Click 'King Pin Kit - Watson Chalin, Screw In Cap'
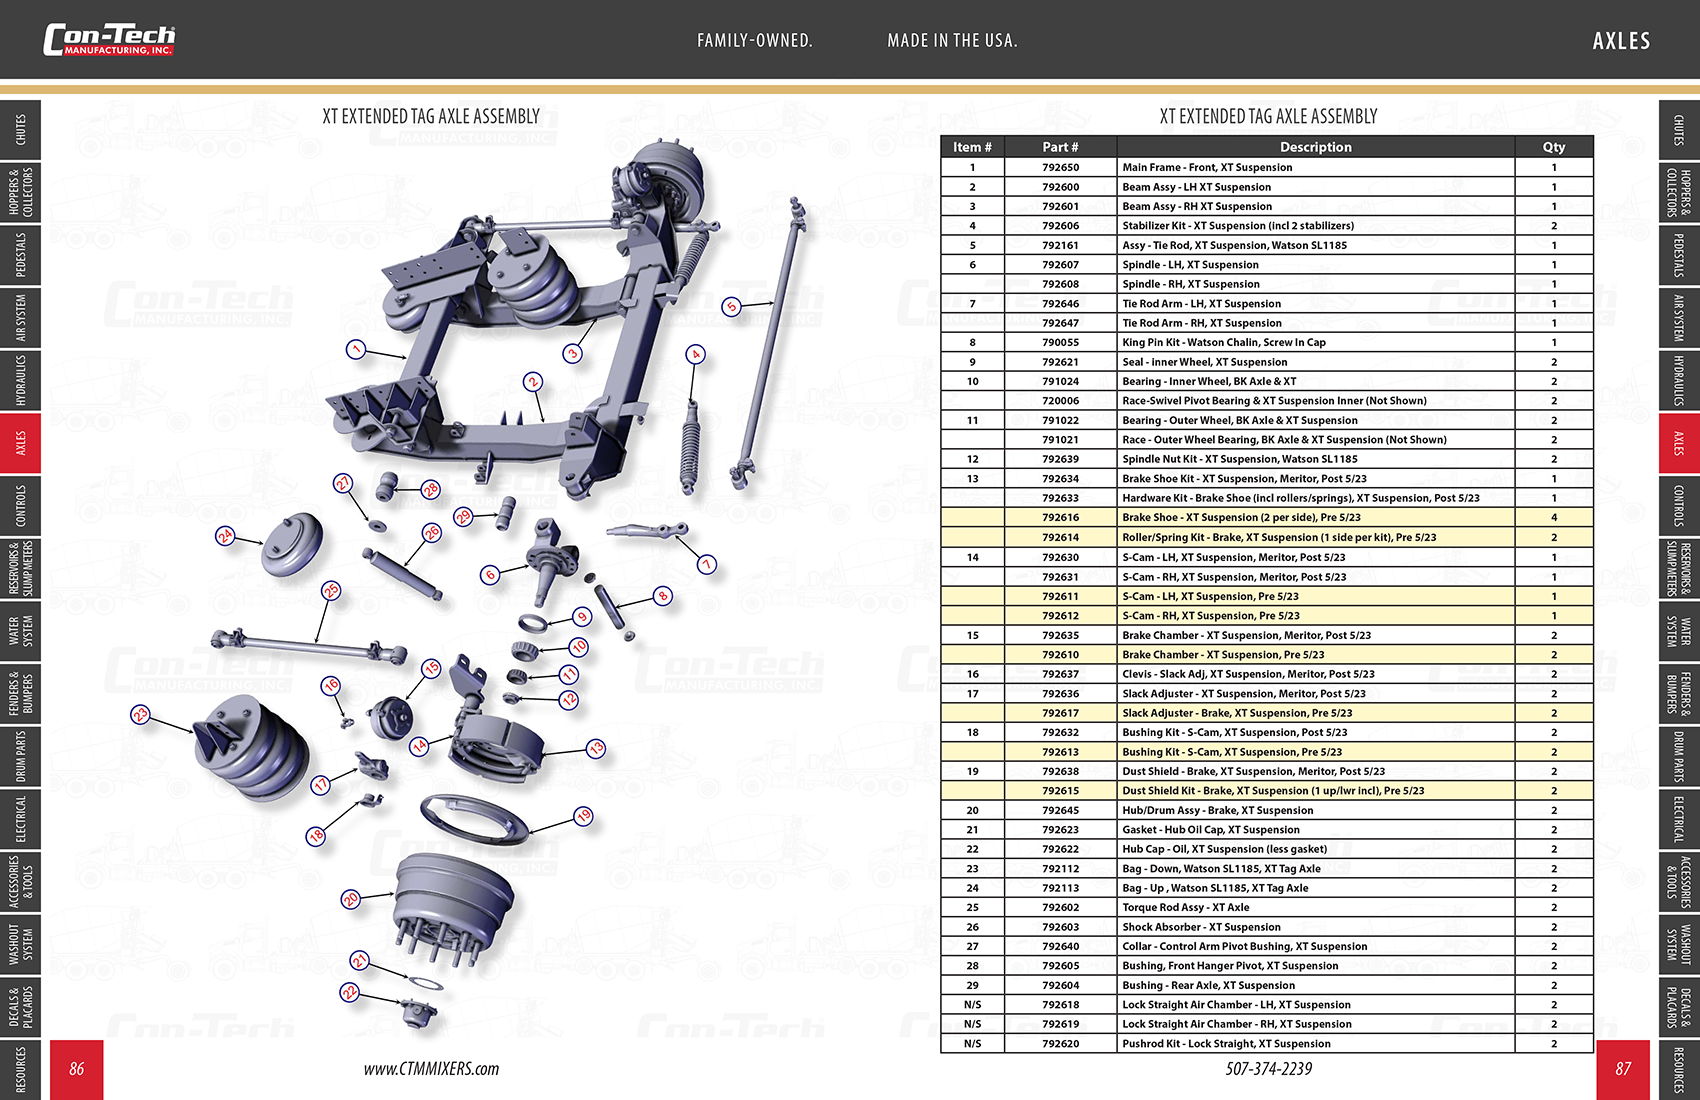1700x1100 pixels. point(1224,342)
